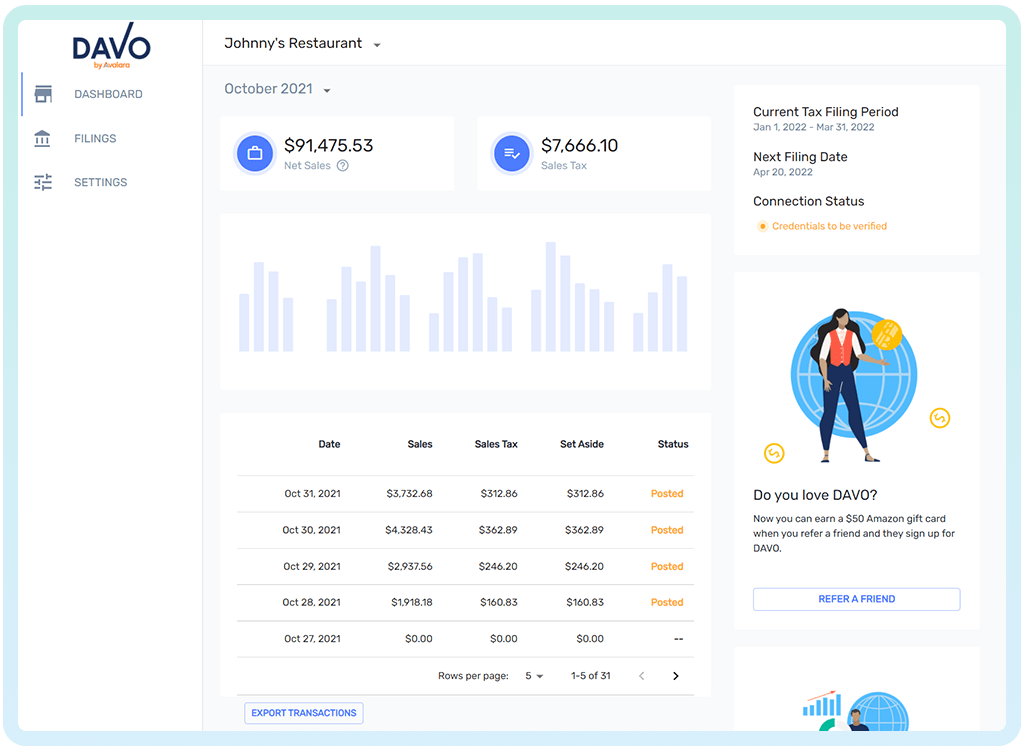Click the Settings sliders icon

[43, 182]
